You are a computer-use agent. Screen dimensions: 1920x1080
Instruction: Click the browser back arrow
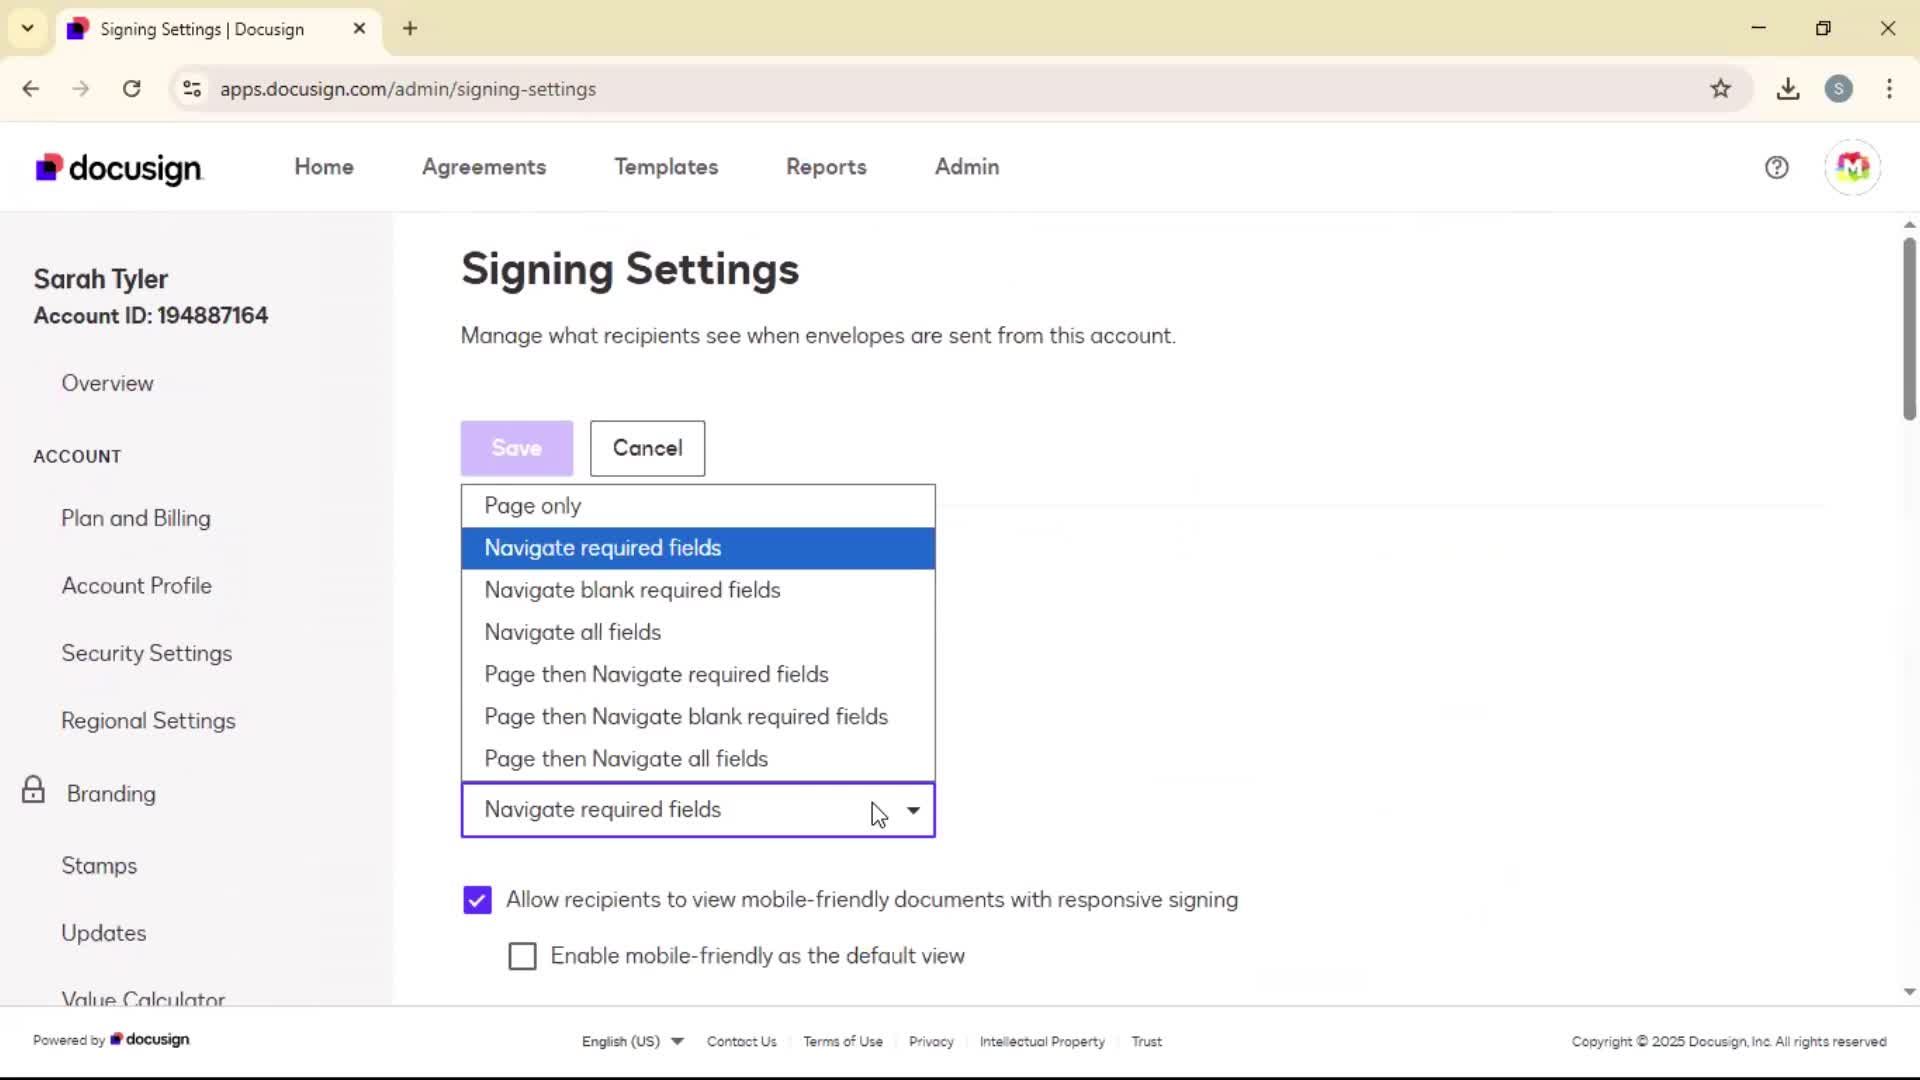tap(31, 89)
